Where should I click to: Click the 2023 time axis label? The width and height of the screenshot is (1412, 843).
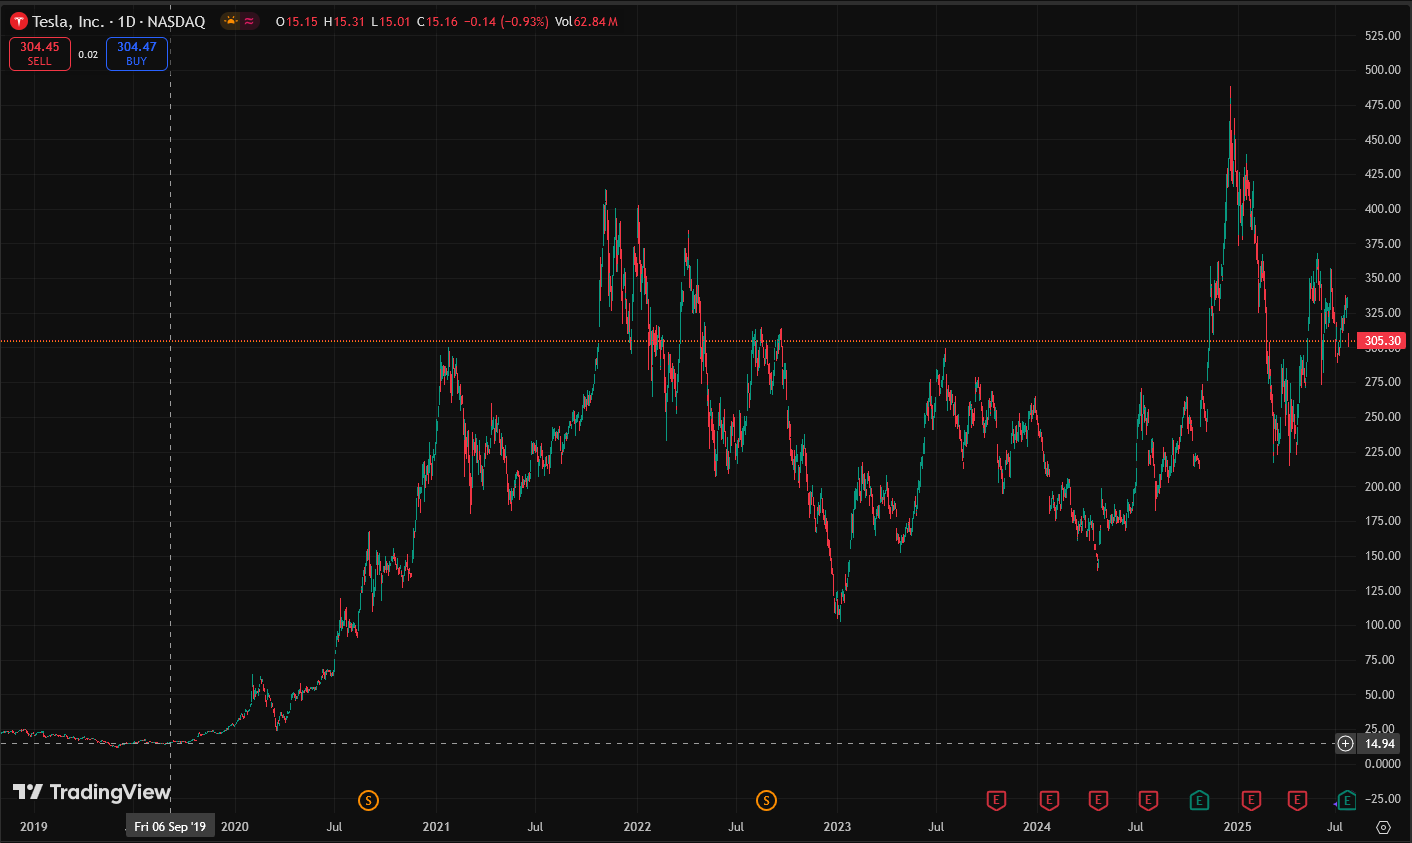837,827
